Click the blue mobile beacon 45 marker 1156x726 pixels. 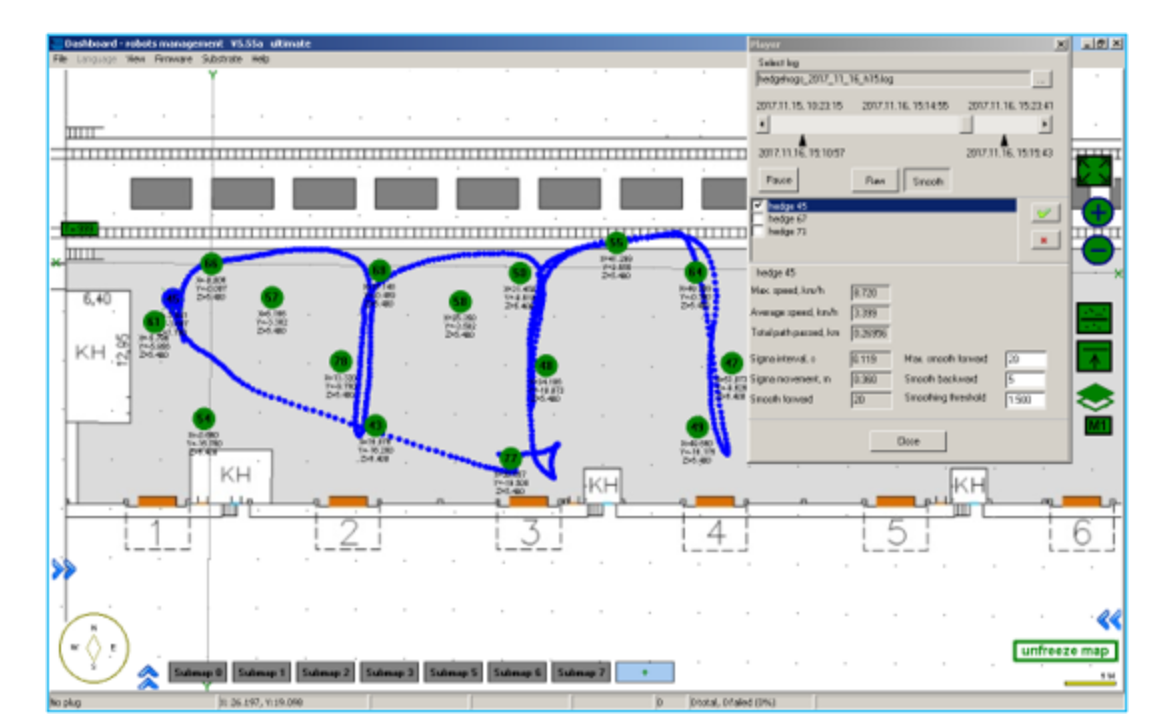click(173, 299)
